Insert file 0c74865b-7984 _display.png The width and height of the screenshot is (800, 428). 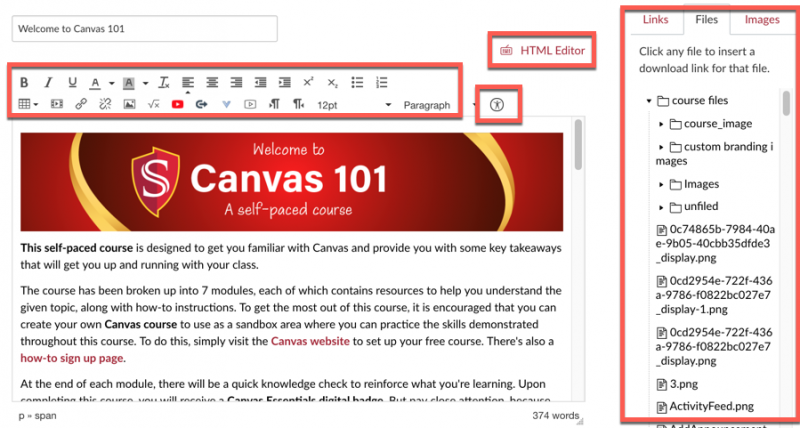tap(715, 243)
